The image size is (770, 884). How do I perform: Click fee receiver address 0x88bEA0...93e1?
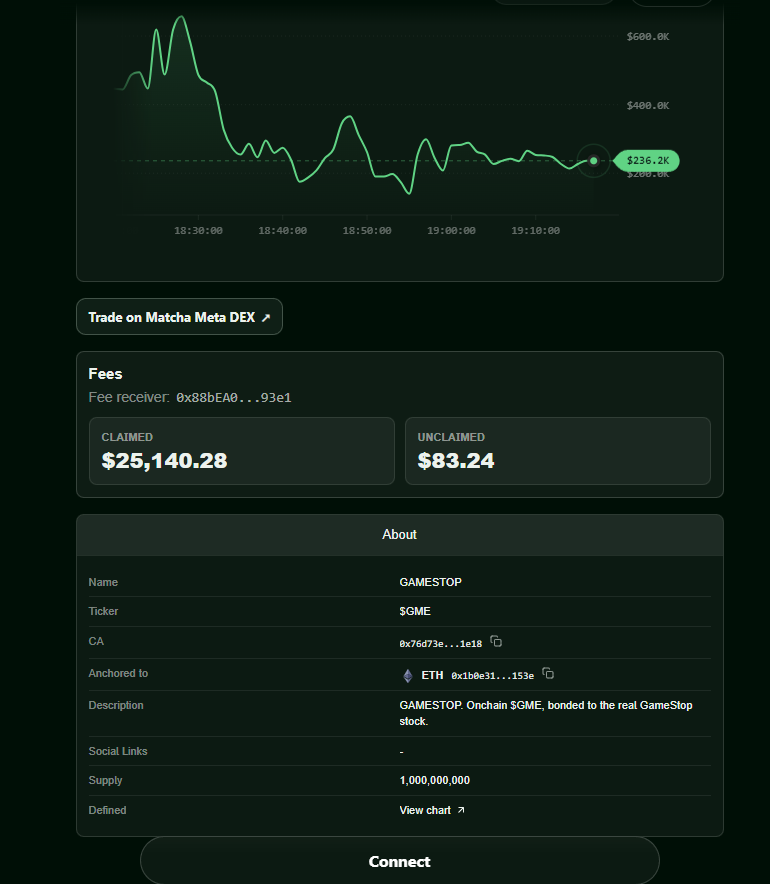point(233,398)
